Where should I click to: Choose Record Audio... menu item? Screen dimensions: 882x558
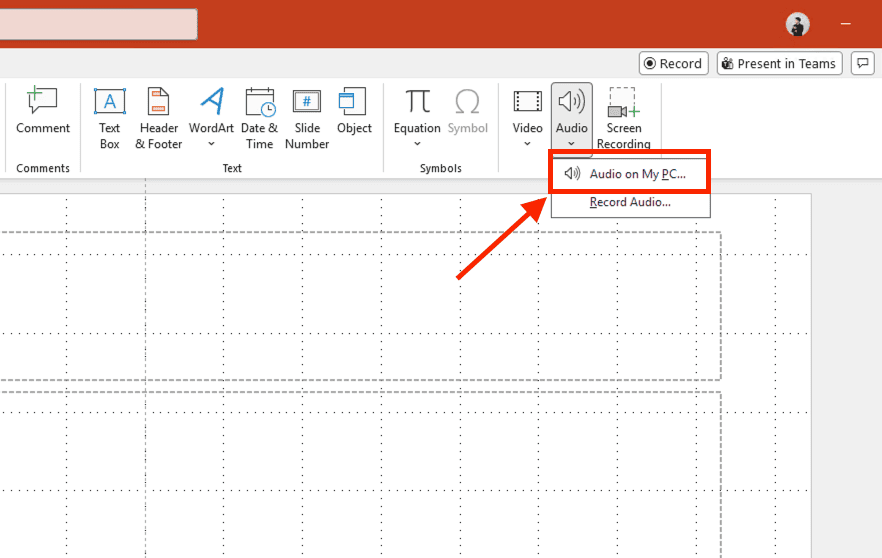(631, 202)
